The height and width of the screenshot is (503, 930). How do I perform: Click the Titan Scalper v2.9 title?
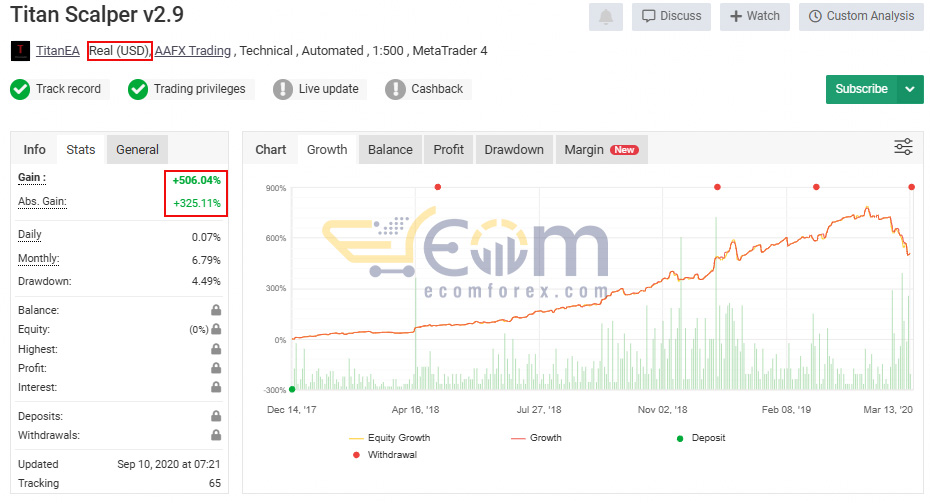[x=97, y=15]
